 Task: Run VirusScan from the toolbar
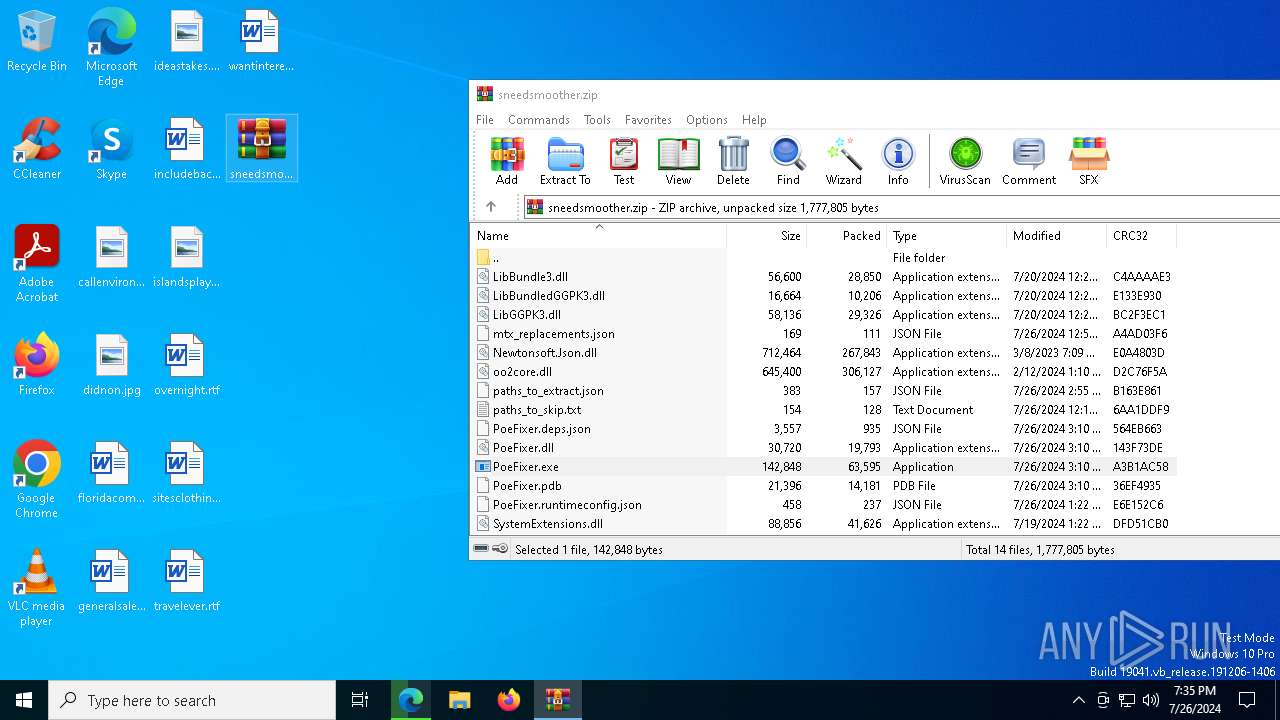[x=965, y=162]
